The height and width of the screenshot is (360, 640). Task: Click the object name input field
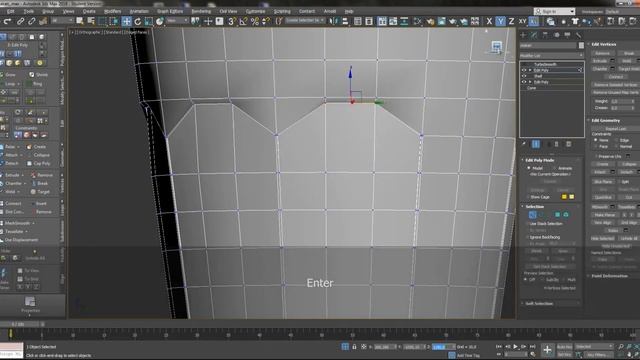(x=548, y=46)
